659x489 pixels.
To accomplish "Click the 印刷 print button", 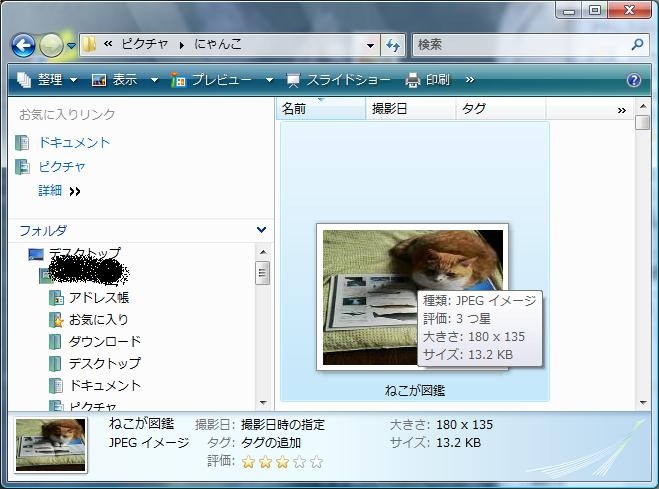I will point(427,79).
